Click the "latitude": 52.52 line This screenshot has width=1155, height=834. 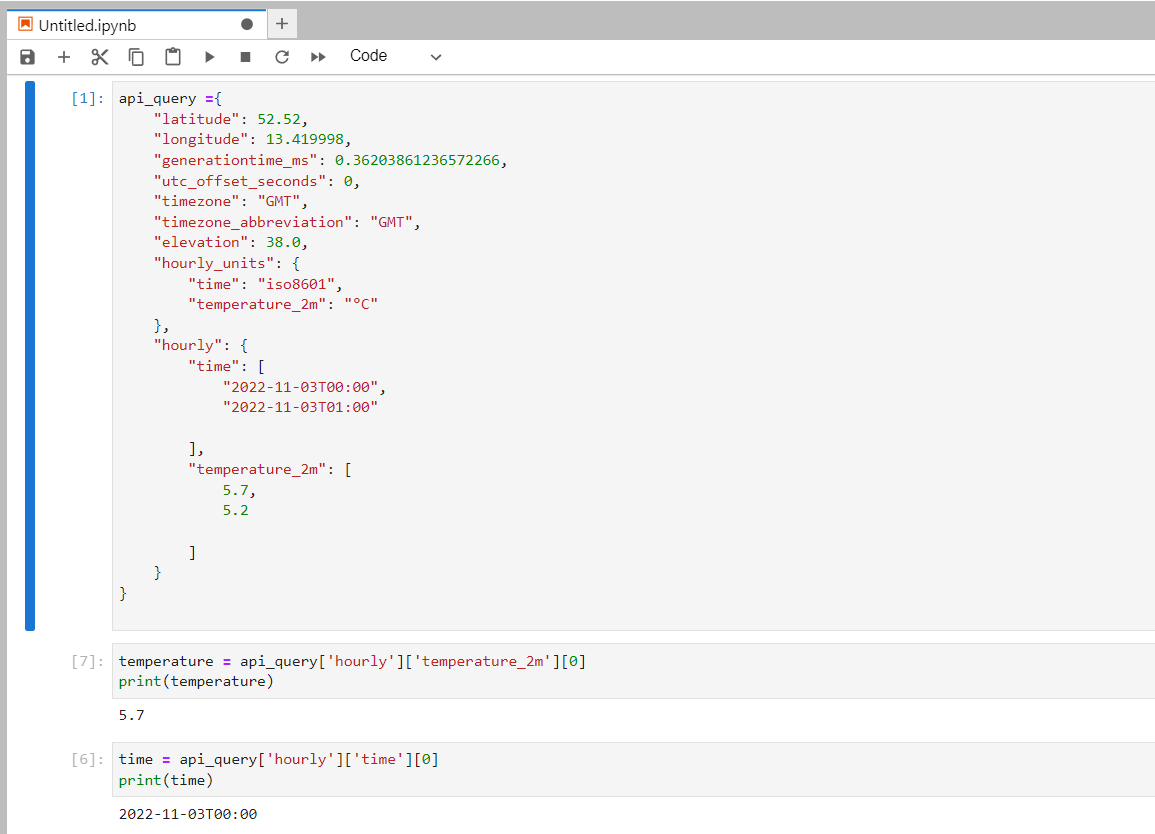(231, 119)
